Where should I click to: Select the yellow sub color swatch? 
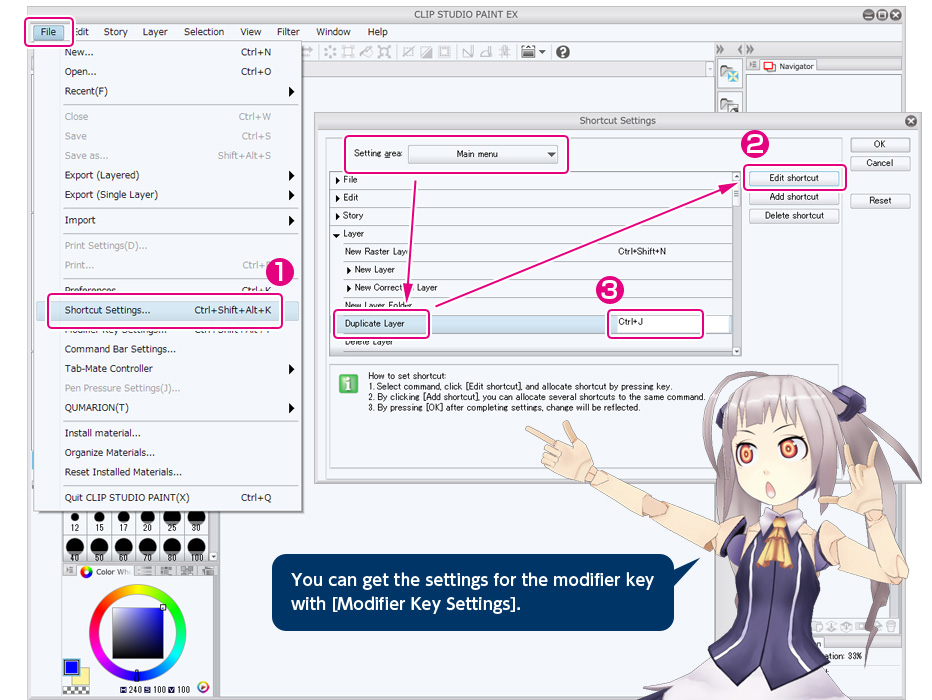click(81, 677)
